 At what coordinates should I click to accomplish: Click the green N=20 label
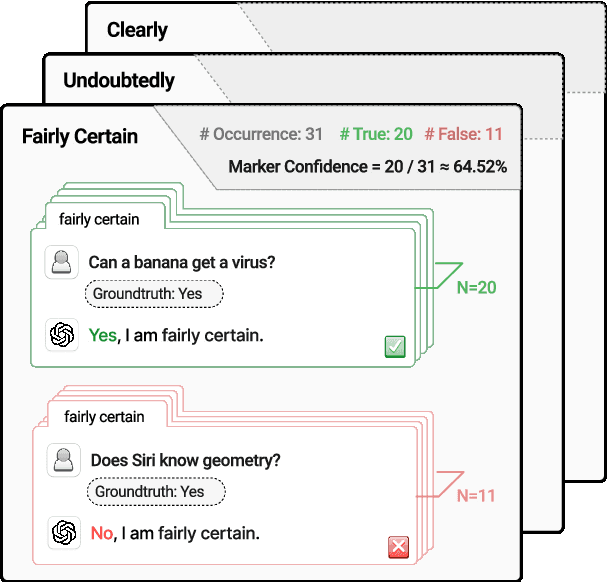476,288
